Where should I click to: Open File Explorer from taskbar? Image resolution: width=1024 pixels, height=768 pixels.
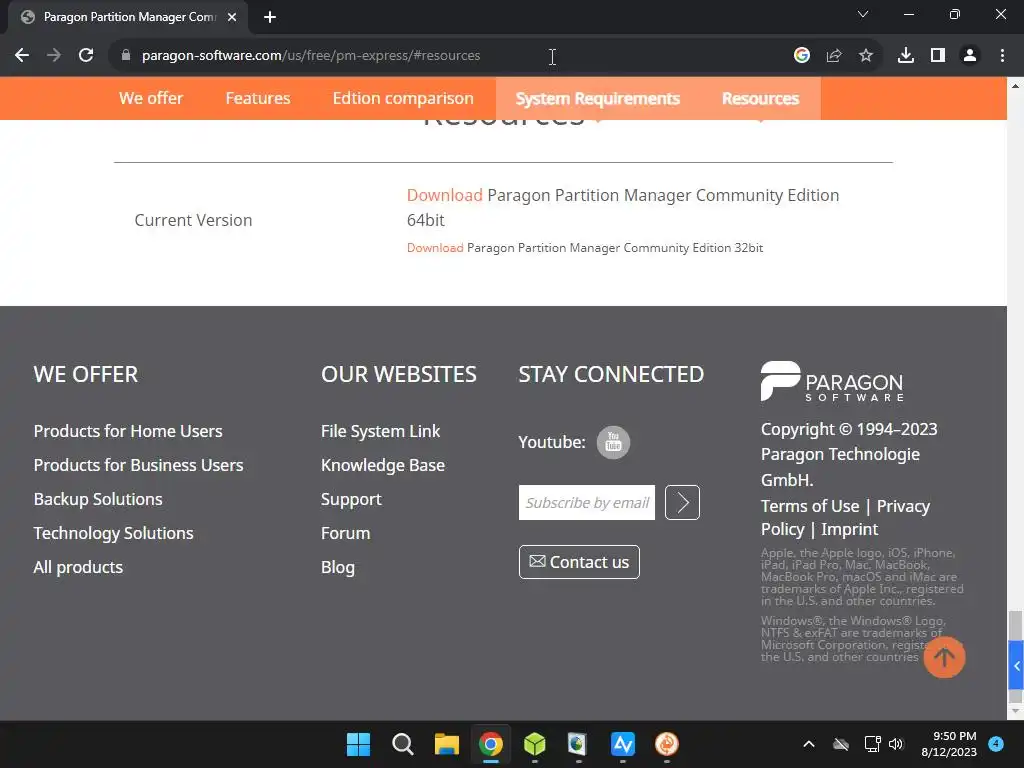[447, 744]
